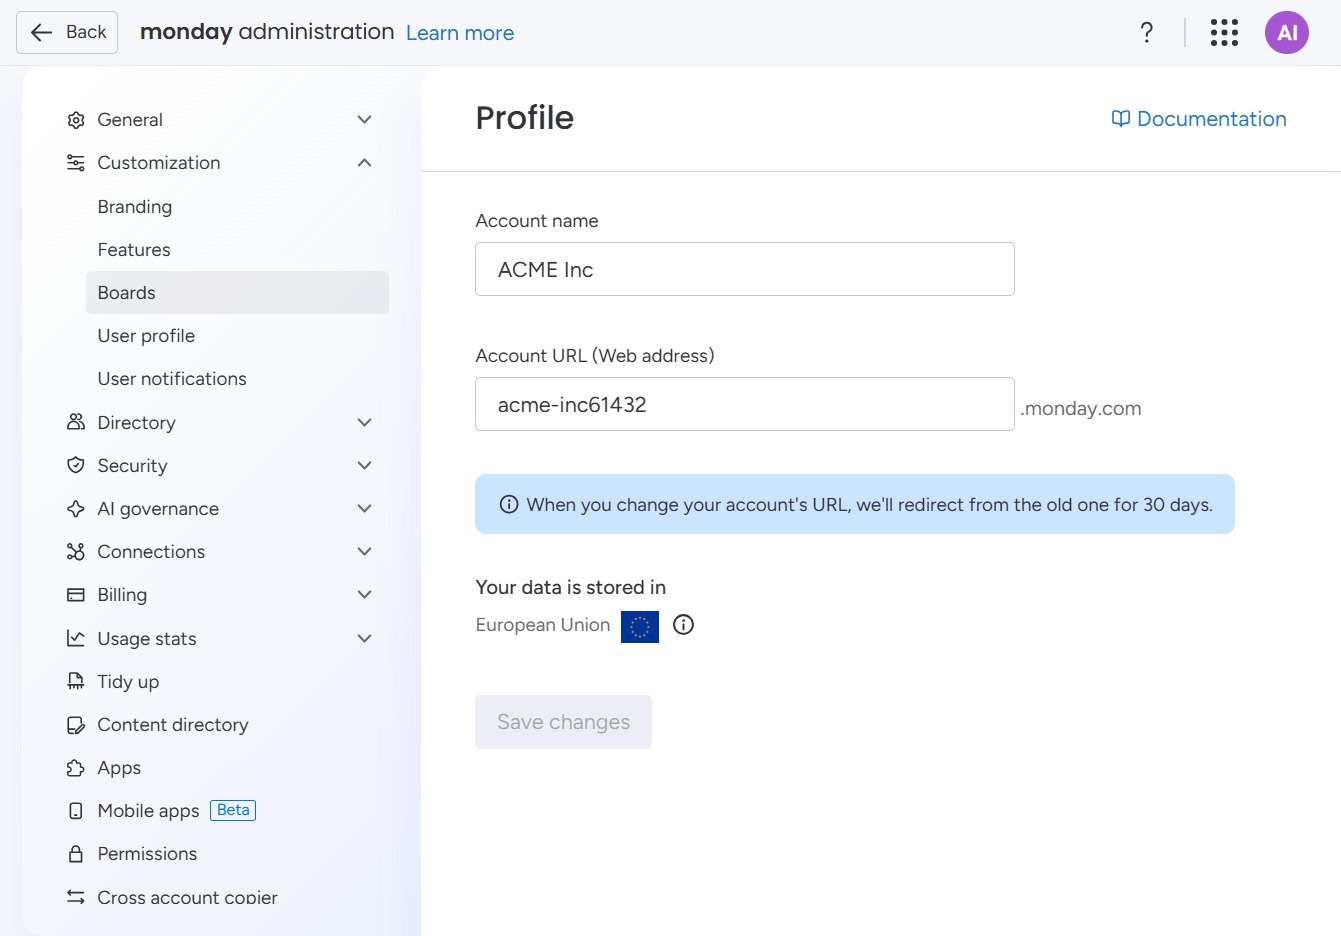Open the User notifications submenu item

tap(237, 379)
